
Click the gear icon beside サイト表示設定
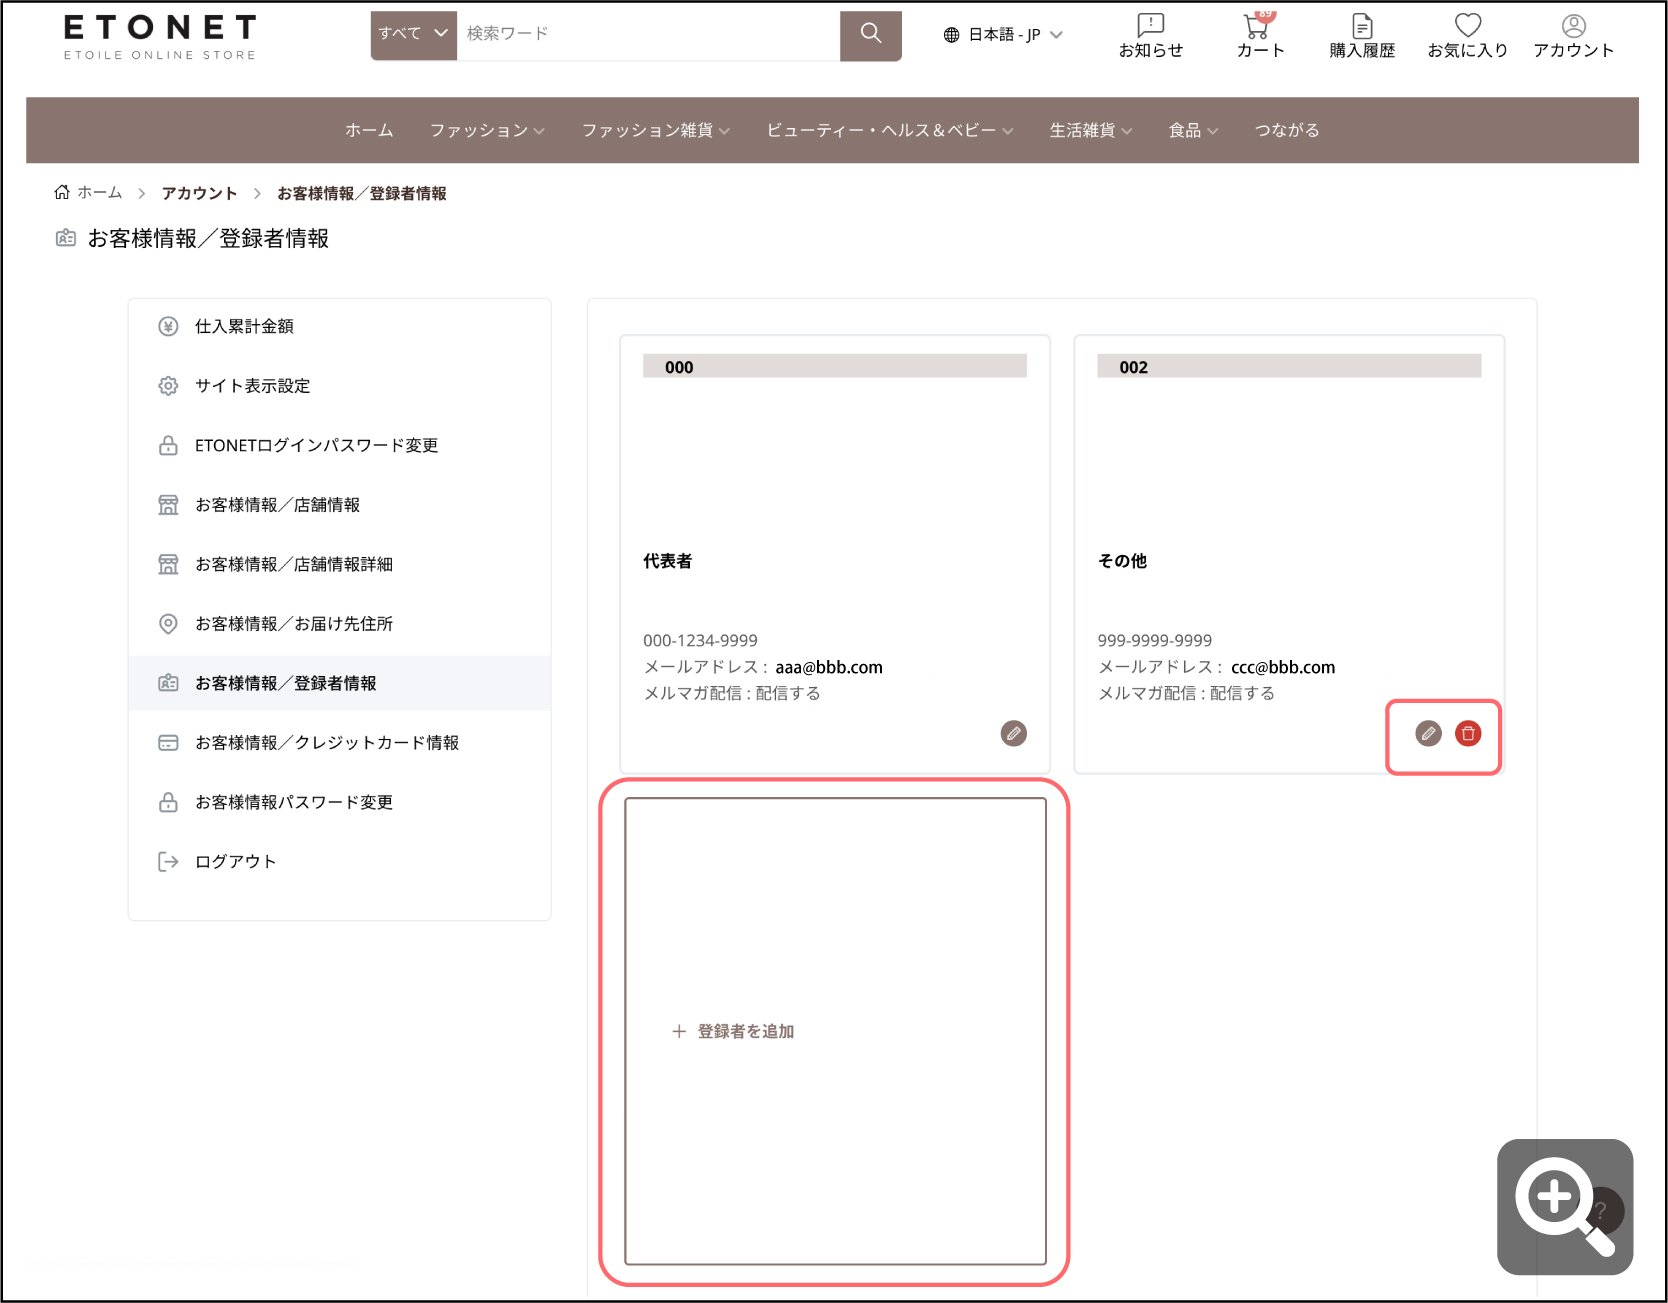[x=168, y=386]
